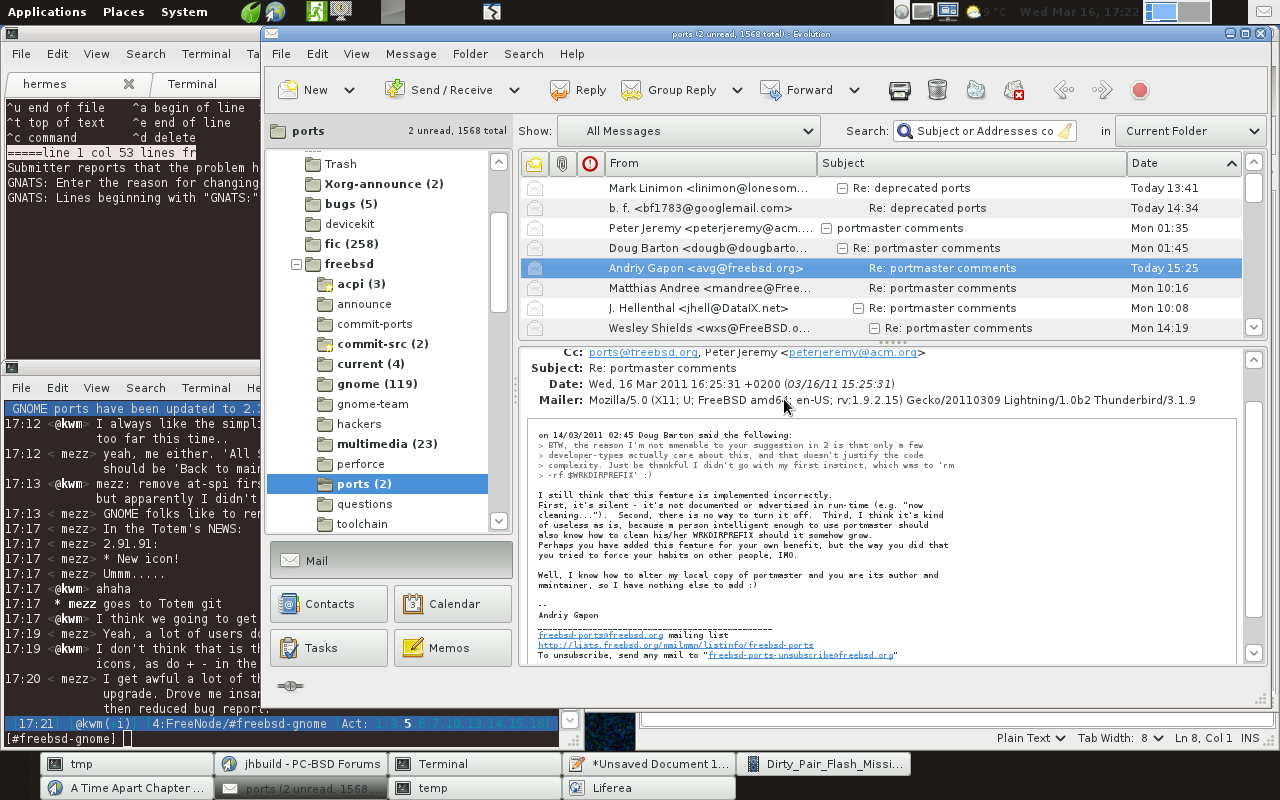
Task: Open the freebsd-ports mailing list URL
Action: click(x=675, y=645)
